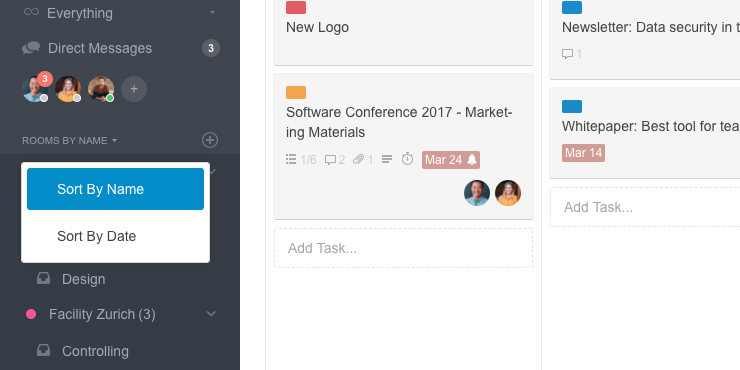Viewport: 740px width, 370px height.
Task: Select Sort By Name option
Action: [x=116, y=189]
